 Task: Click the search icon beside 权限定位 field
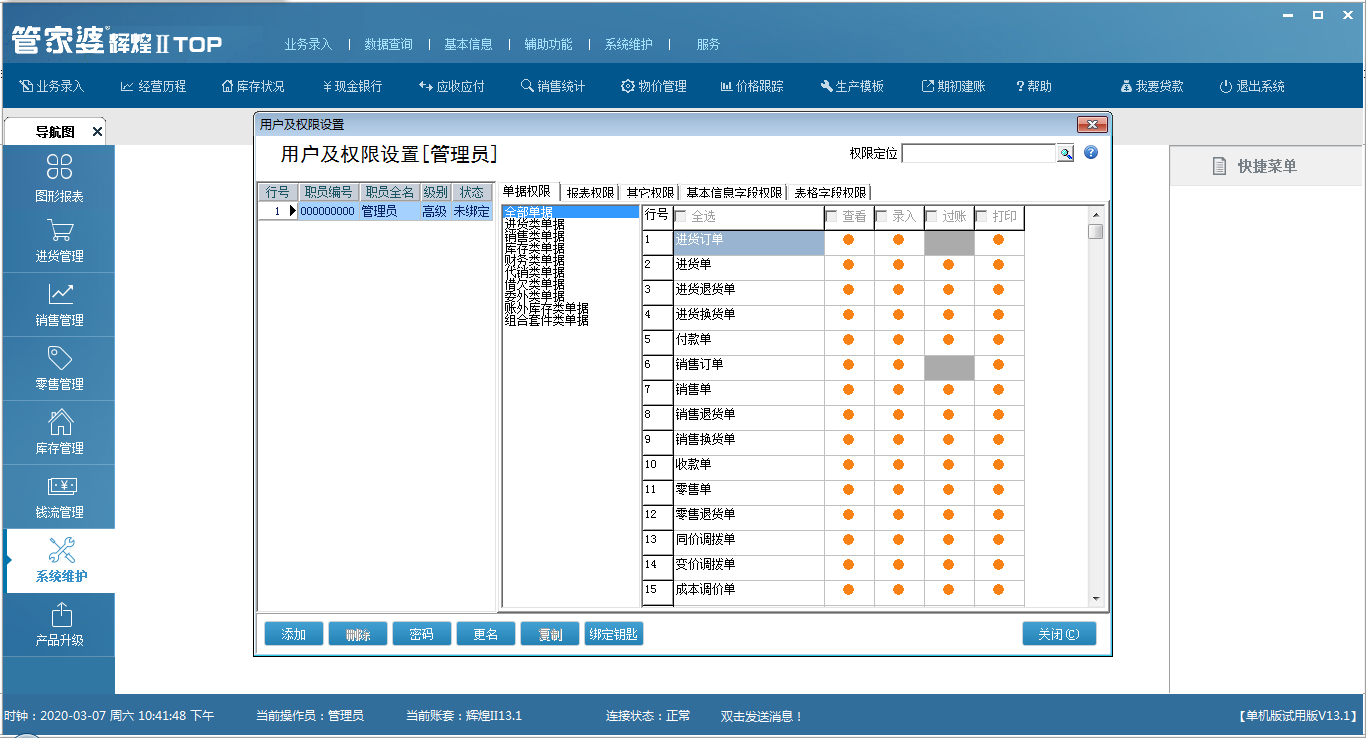tap(1066, 153)
